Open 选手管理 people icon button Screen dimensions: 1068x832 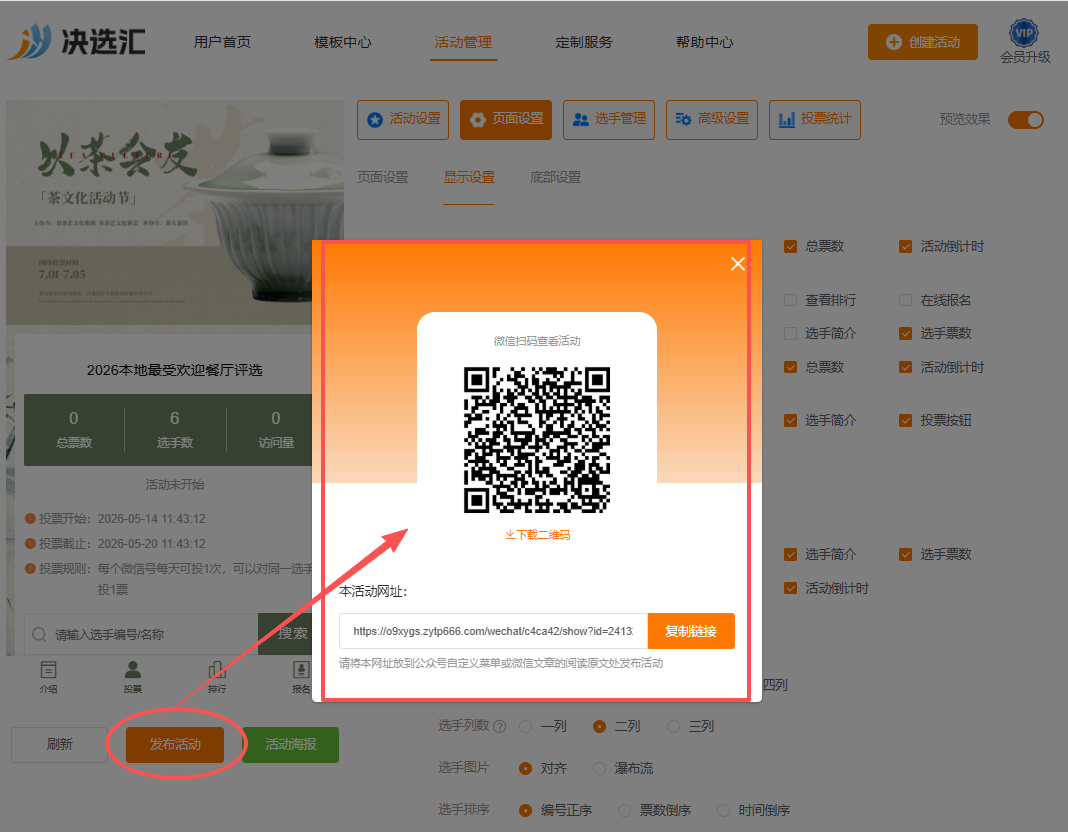608,120
